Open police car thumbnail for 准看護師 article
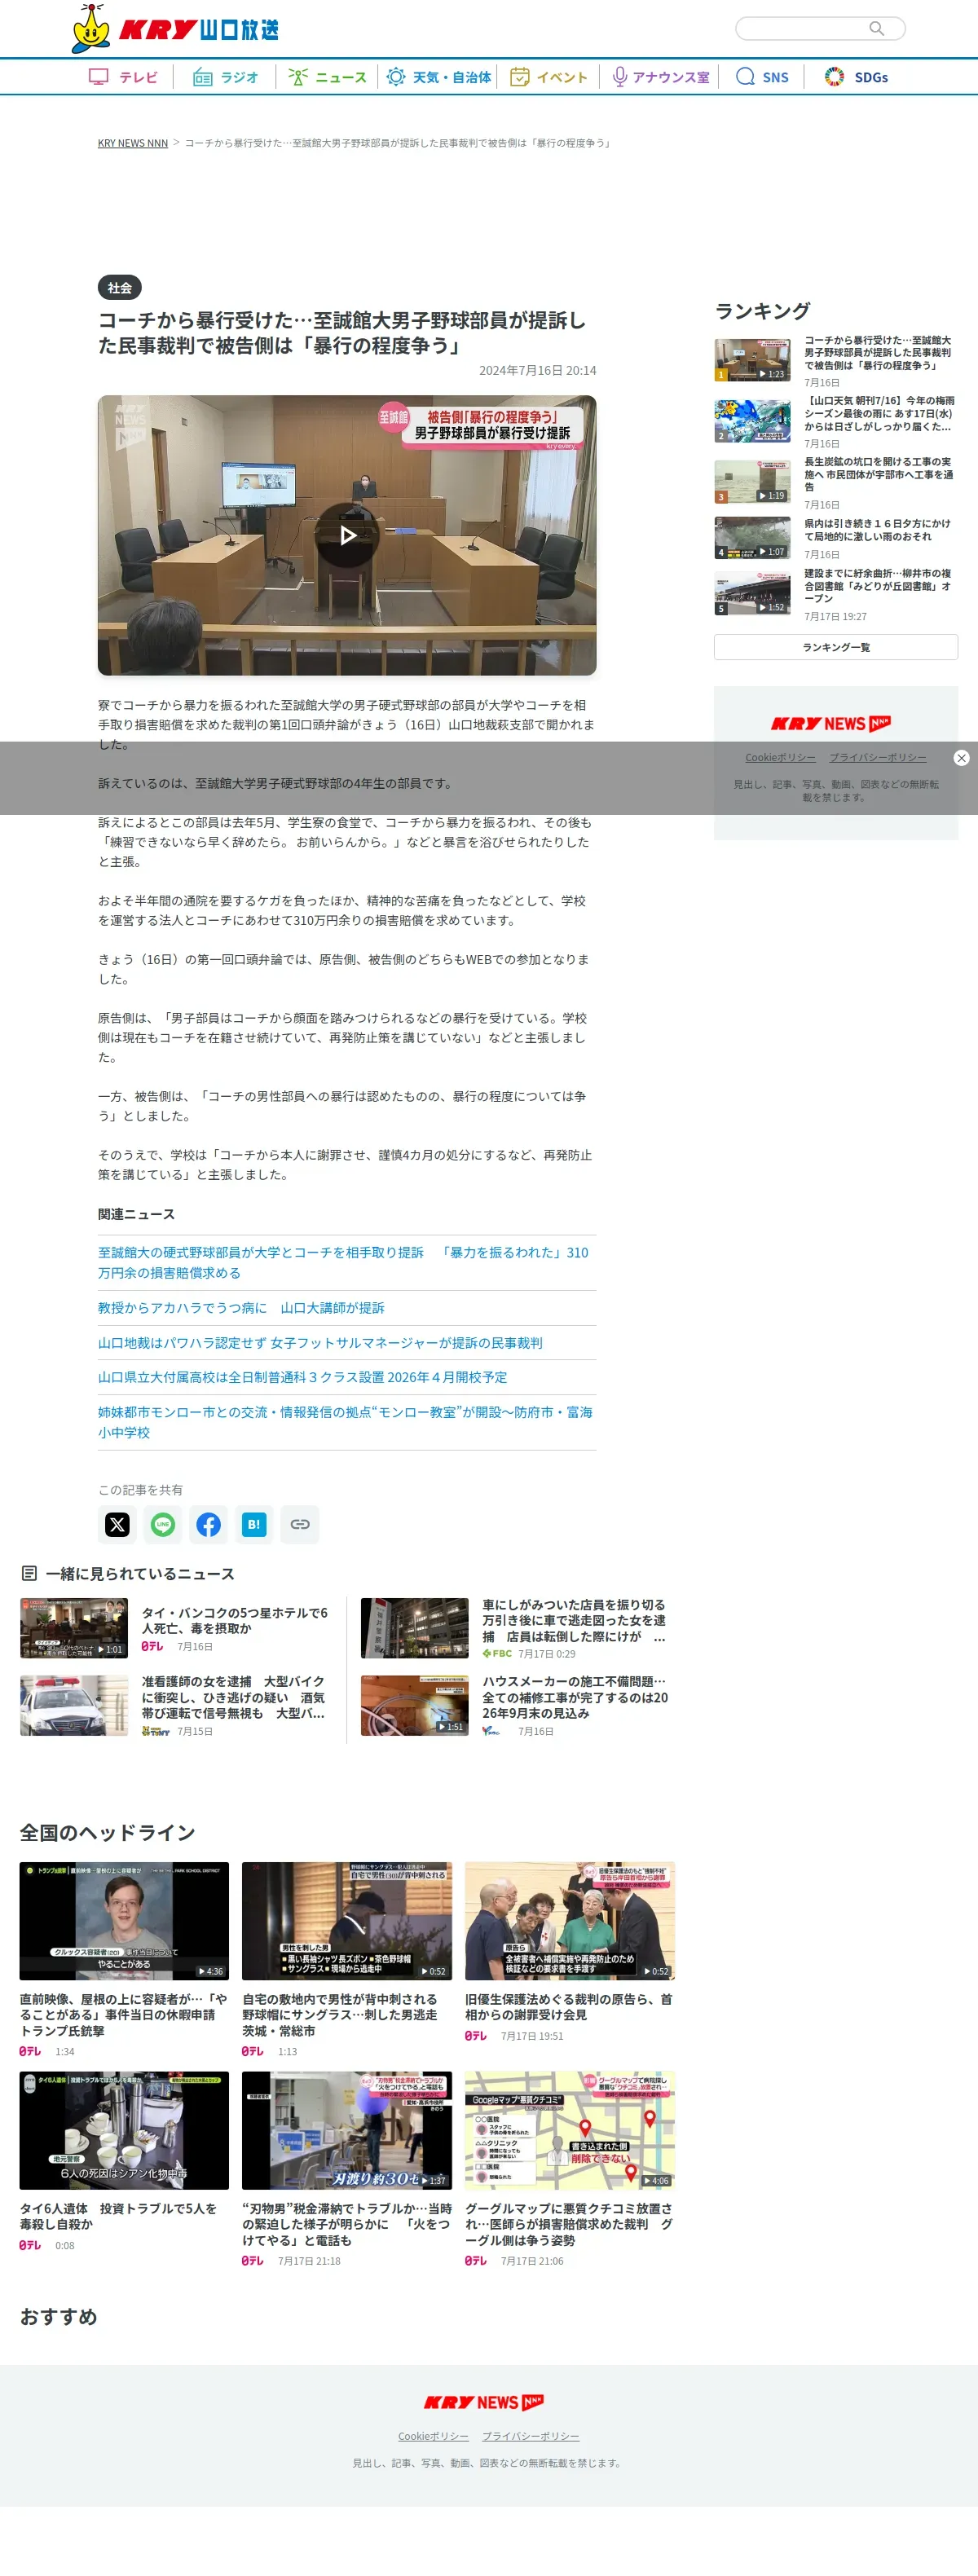 (74, 1705)
